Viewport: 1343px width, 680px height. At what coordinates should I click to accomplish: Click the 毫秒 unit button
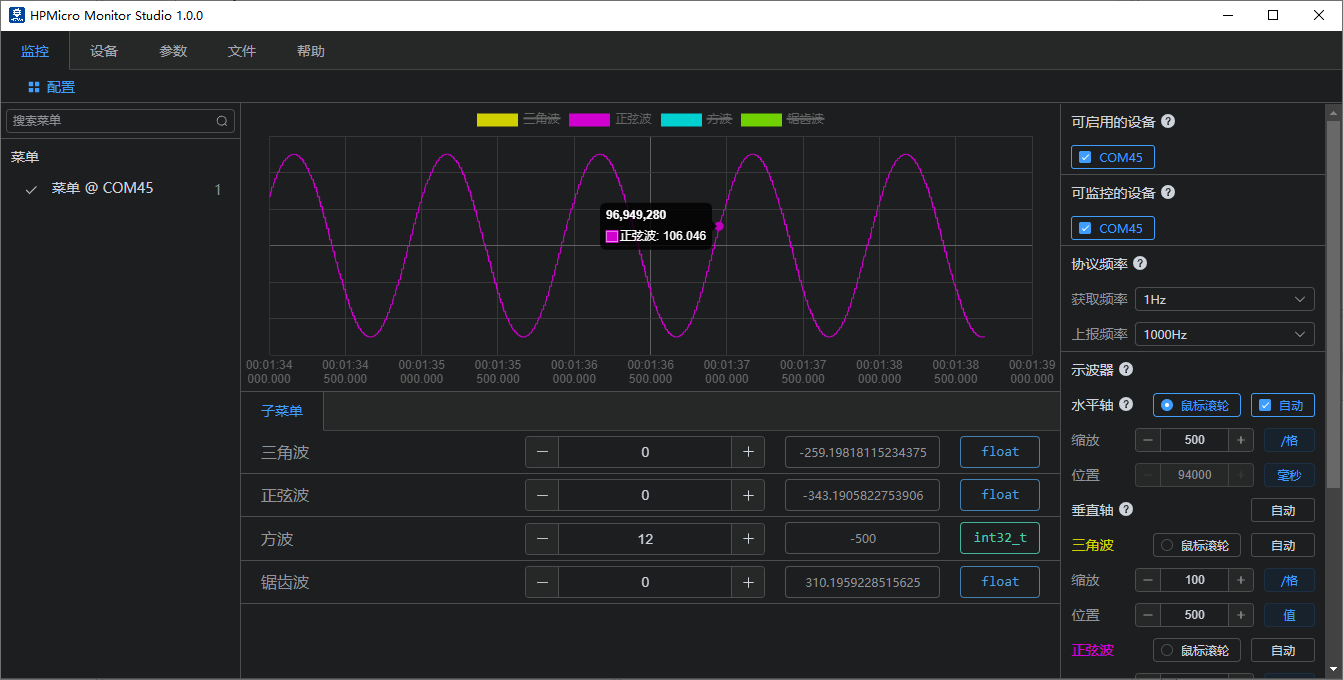(1290, 475)
